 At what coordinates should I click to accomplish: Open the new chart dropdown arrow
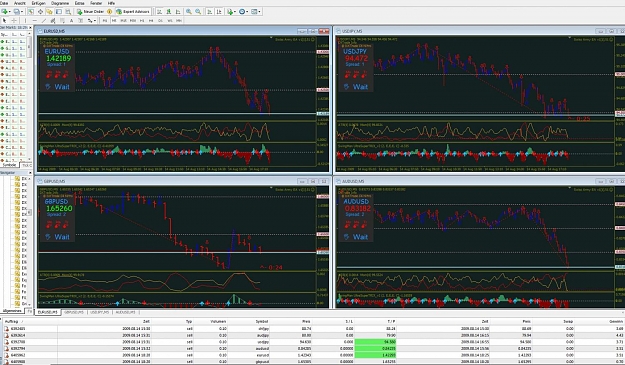click(x=10, y=12)
